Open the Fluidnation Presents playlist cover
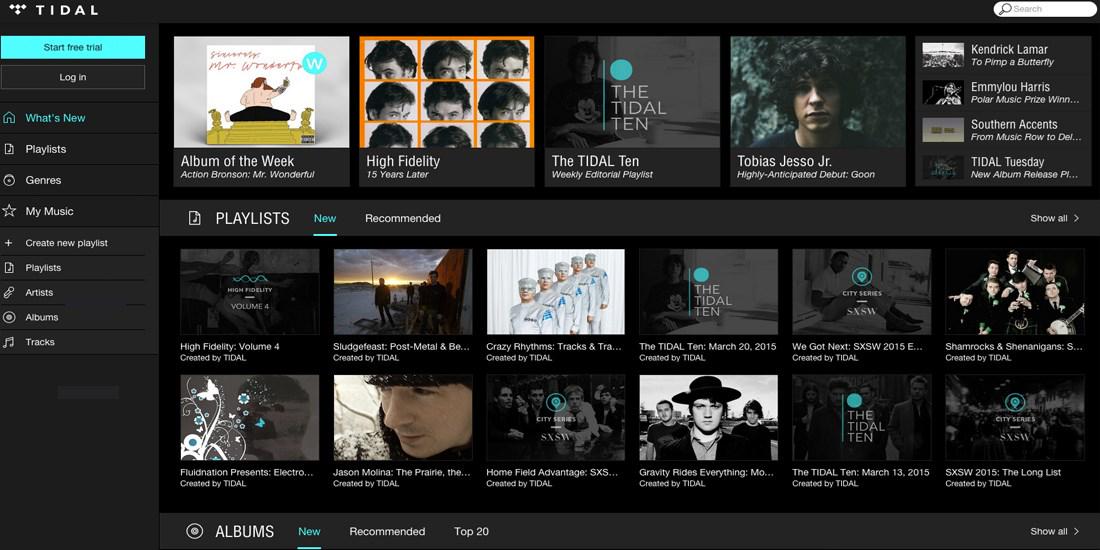Screen dimensions: 1100x550 coord(250,417)
